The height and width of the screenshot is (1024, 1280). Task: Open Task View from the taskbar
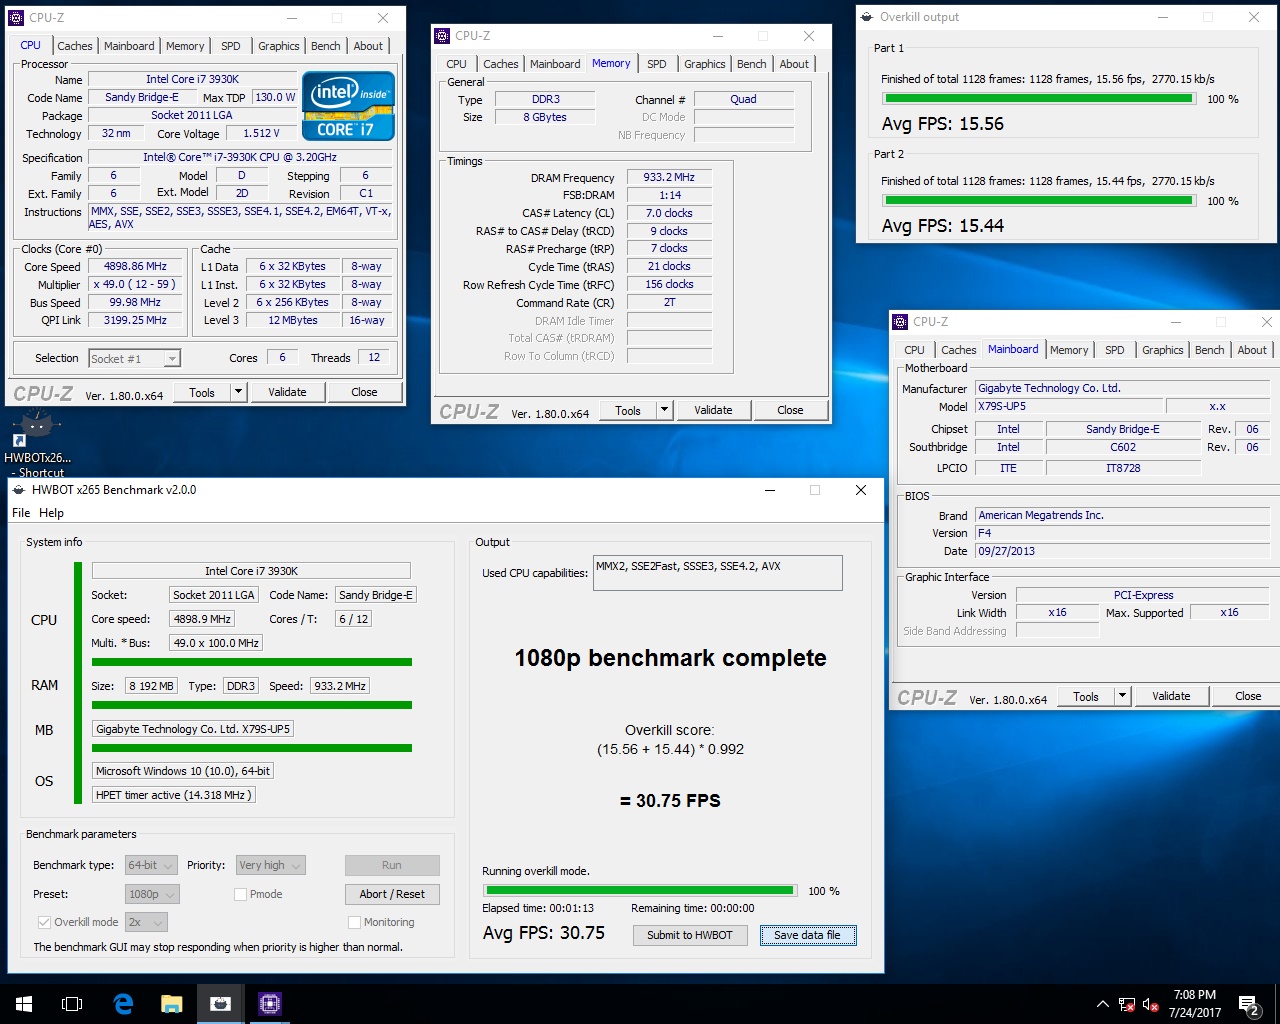[x=72, y=1003]
